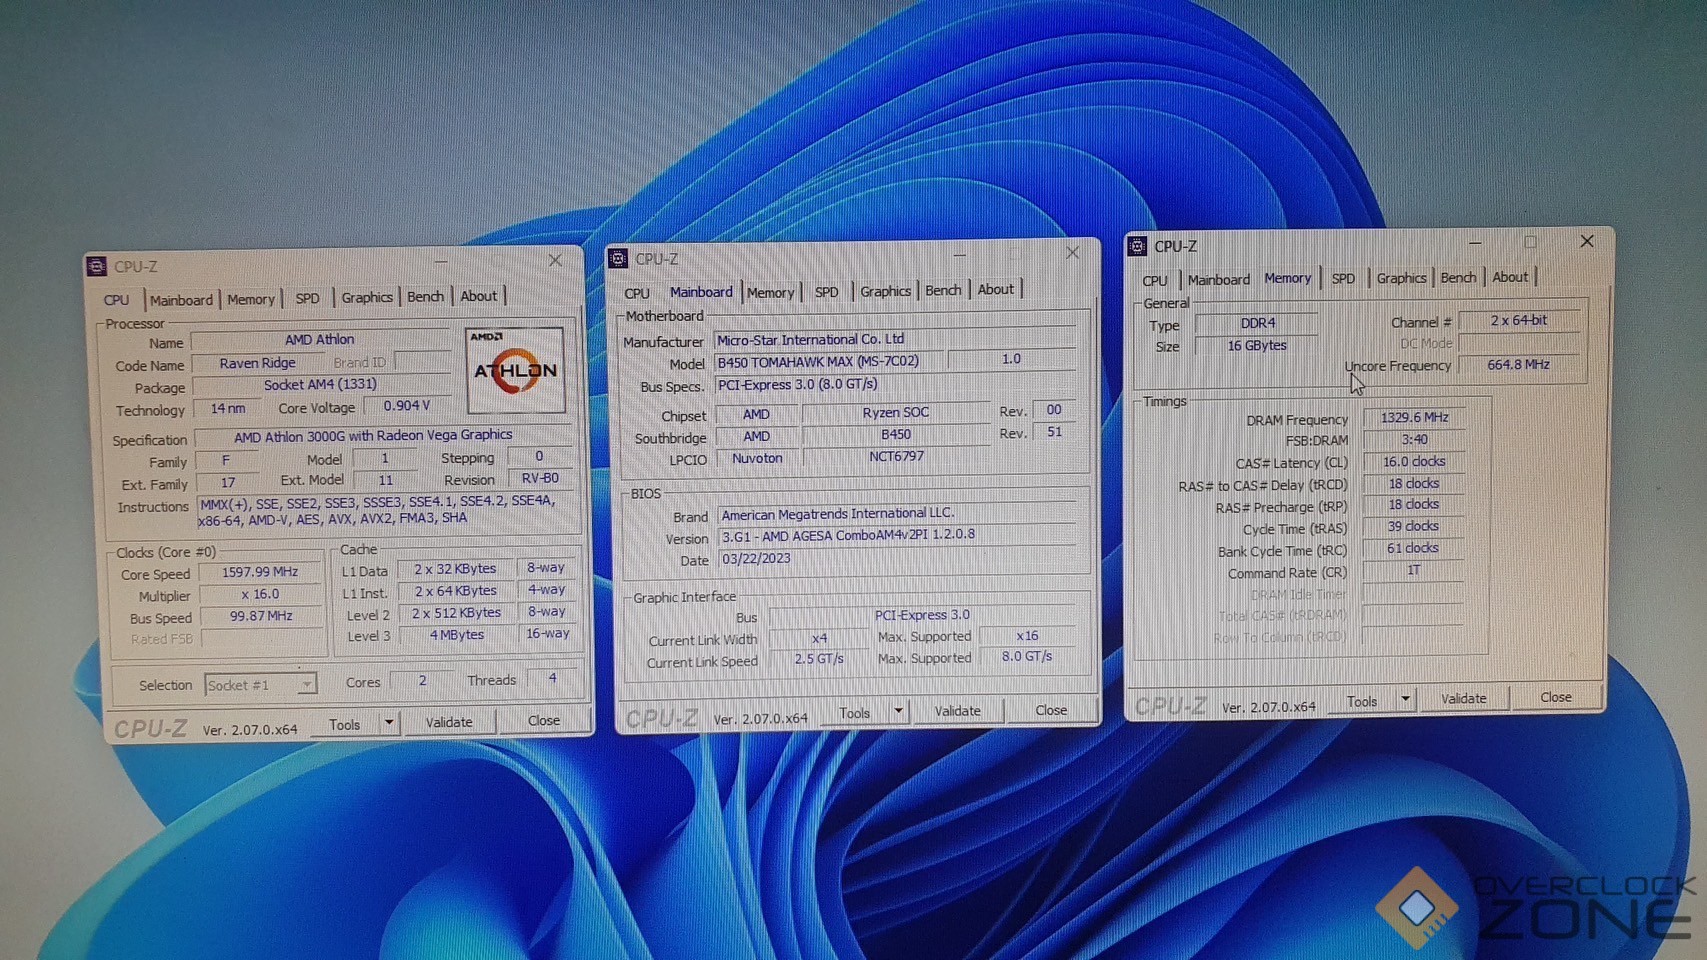Switch to Mainboard tab in the left window
1707x960 pixels.
pyautogui.click(x=181, y=300)
